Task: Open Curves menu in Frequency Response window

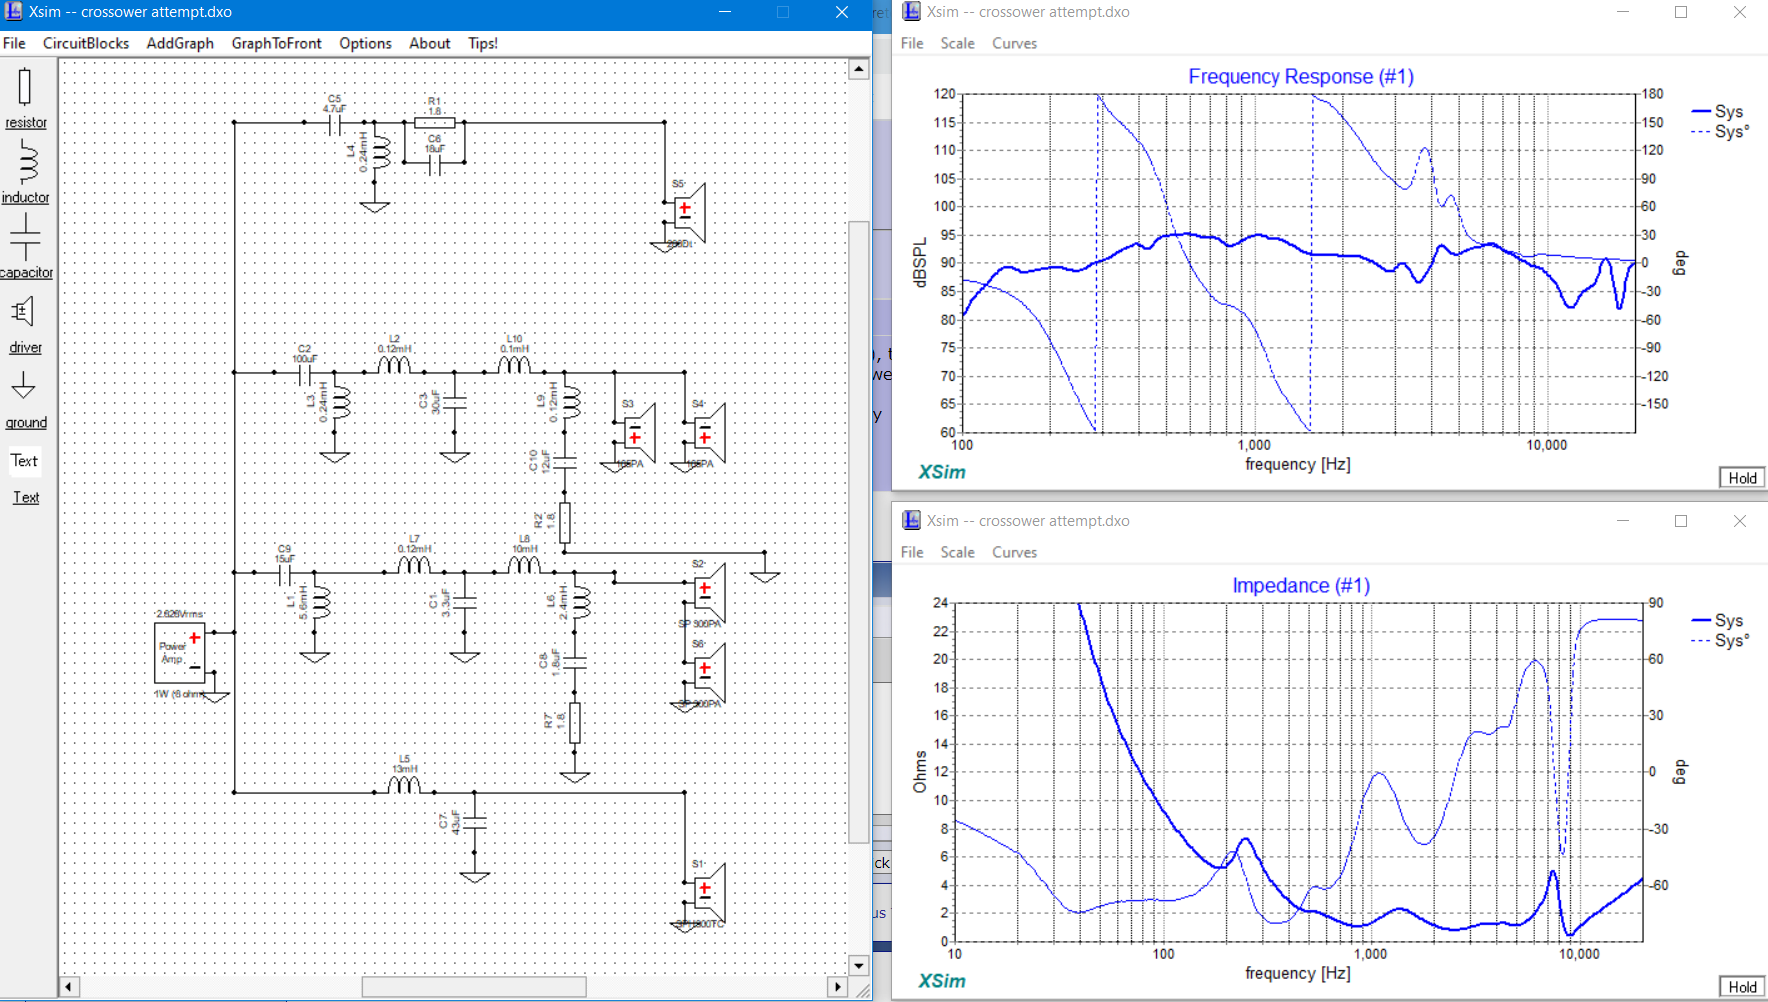Action: [1014, 43]
